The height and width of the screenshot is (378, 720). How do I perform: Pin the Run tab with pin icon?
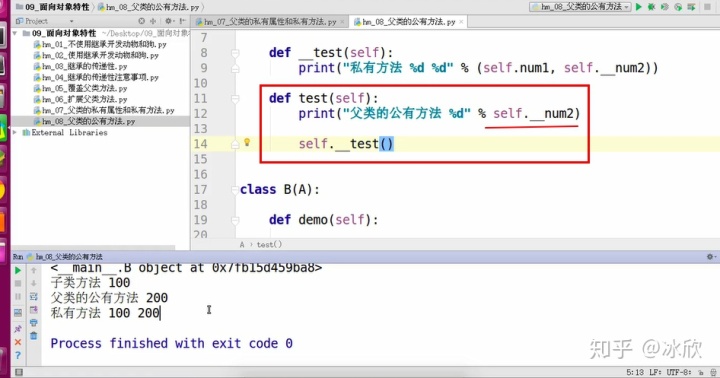pos(18,329)
